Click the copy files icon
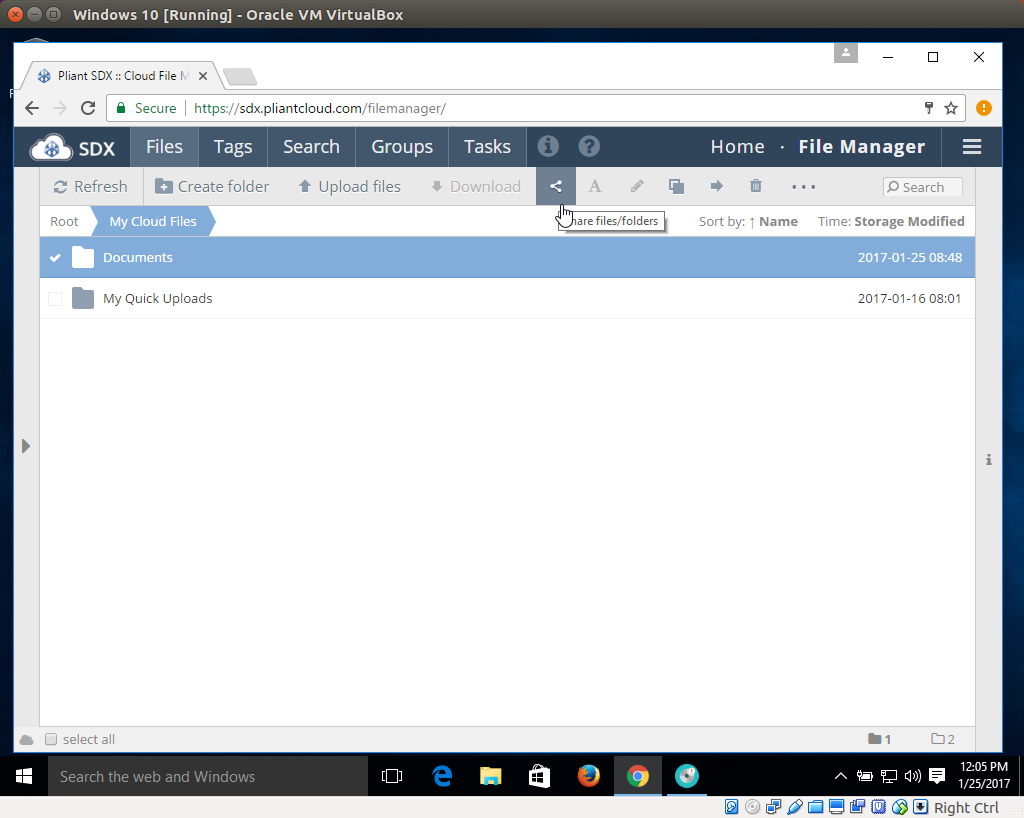This screenshot has height=818, width=1024. (x=677, y=187)
